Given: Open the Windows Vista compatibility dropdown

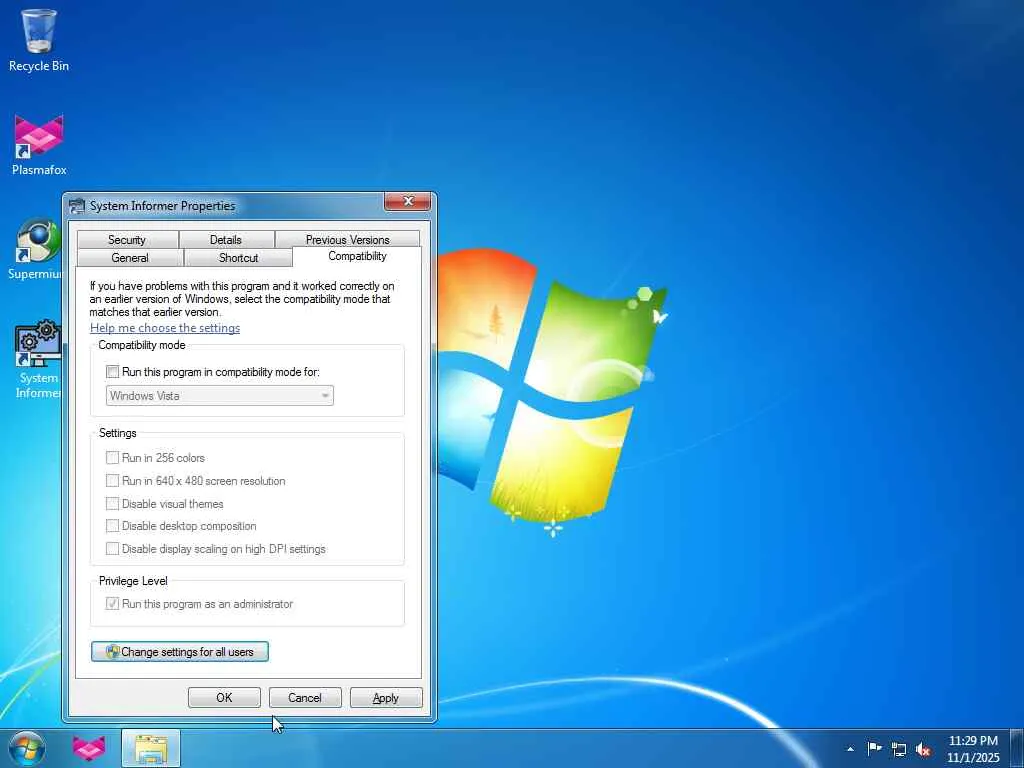Looking at the screenshot, I should [220, 395].
